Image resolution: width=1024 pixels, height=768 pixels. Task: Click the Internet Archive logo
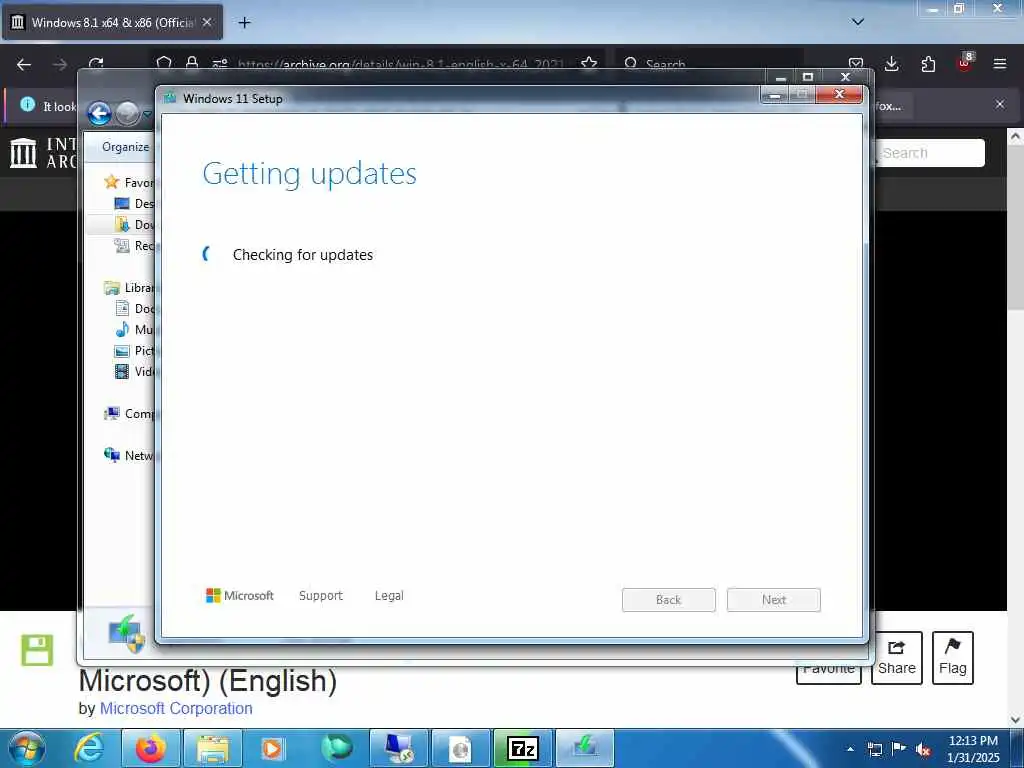[24, 153]
